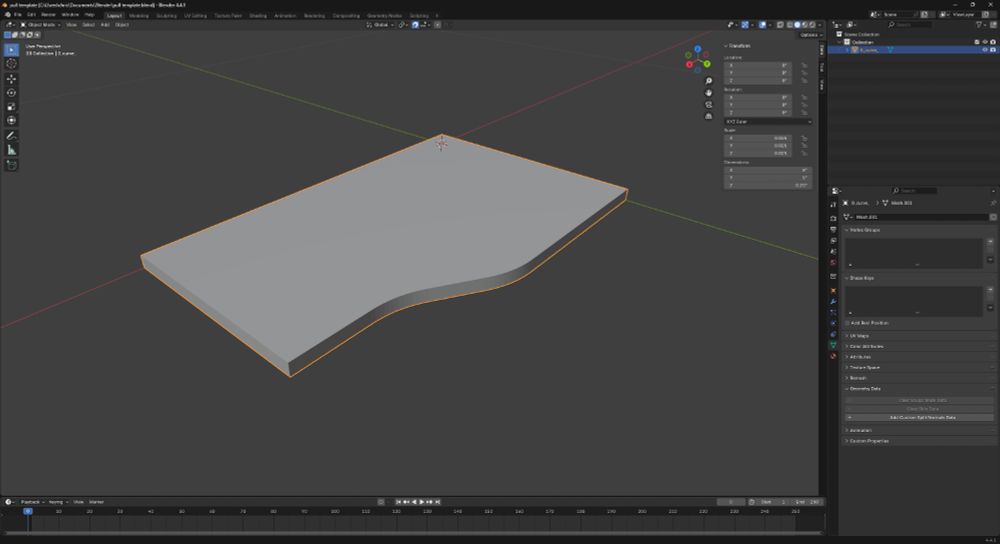Select the Cursor tool in the toolbar
Viewport: 1000px width, 544px height.
point(11,64)
